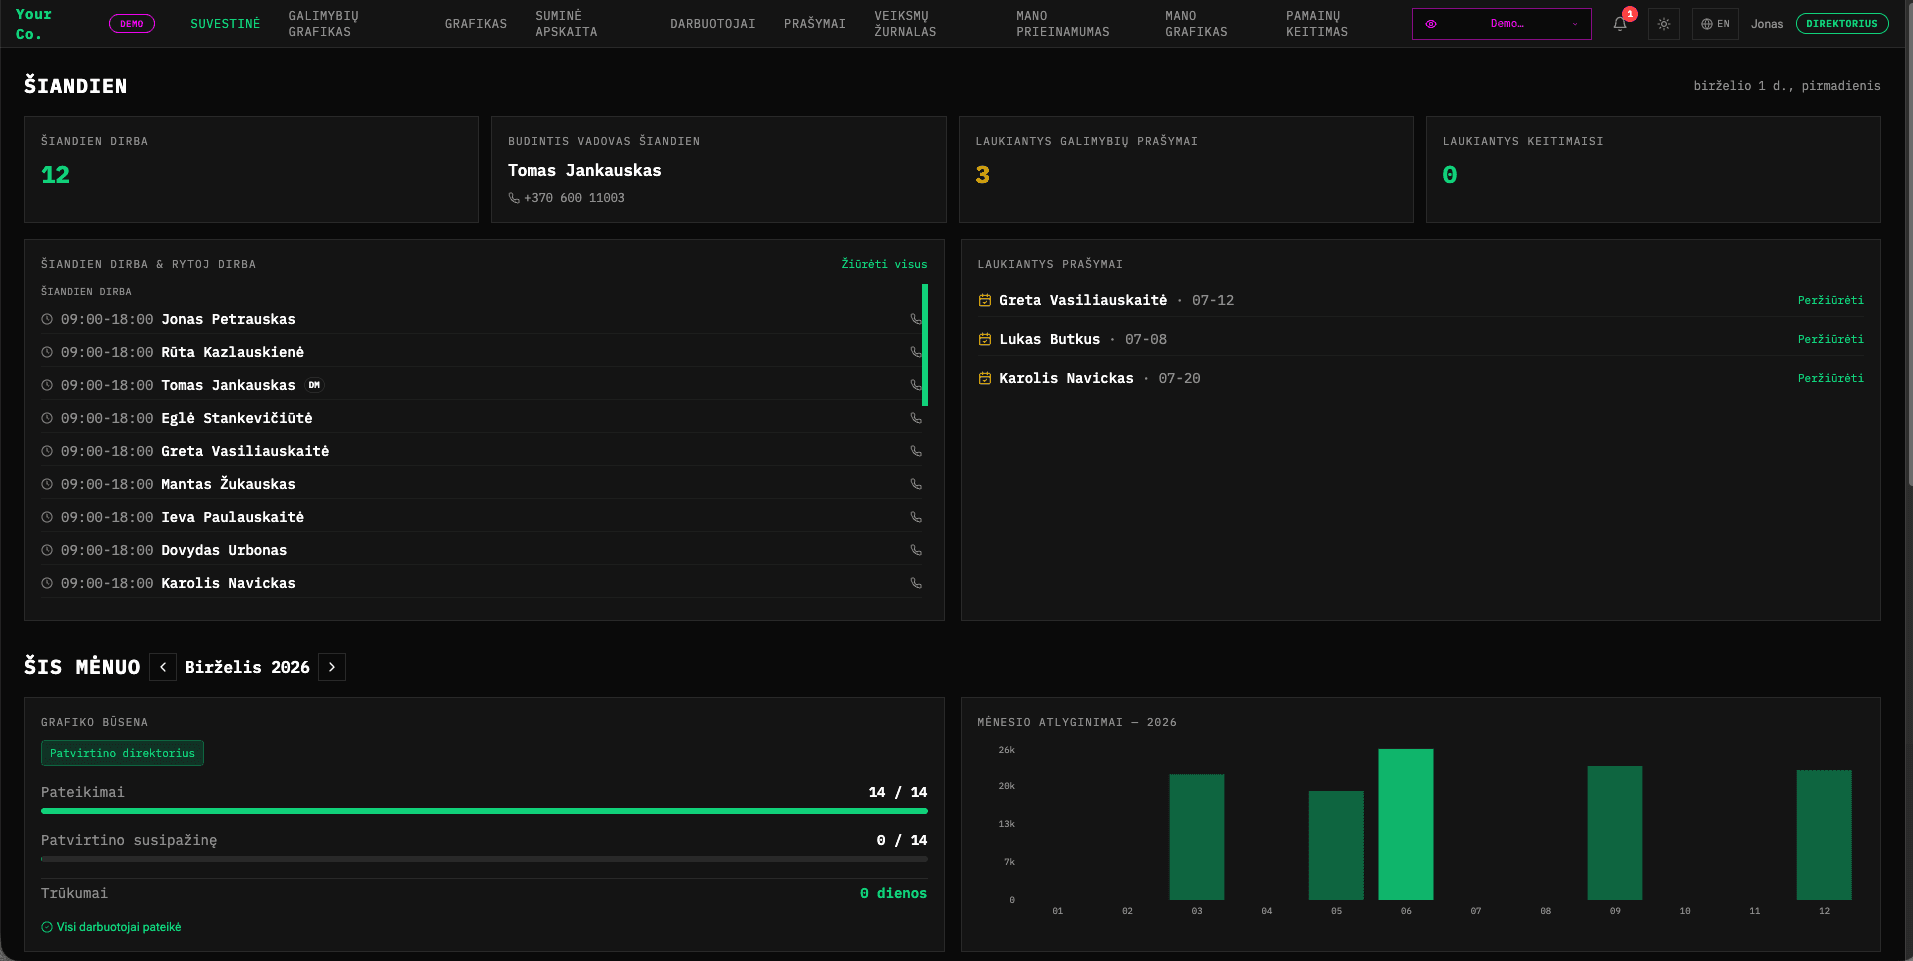Switch language with the EN globe button

[x=1715, y=24]
